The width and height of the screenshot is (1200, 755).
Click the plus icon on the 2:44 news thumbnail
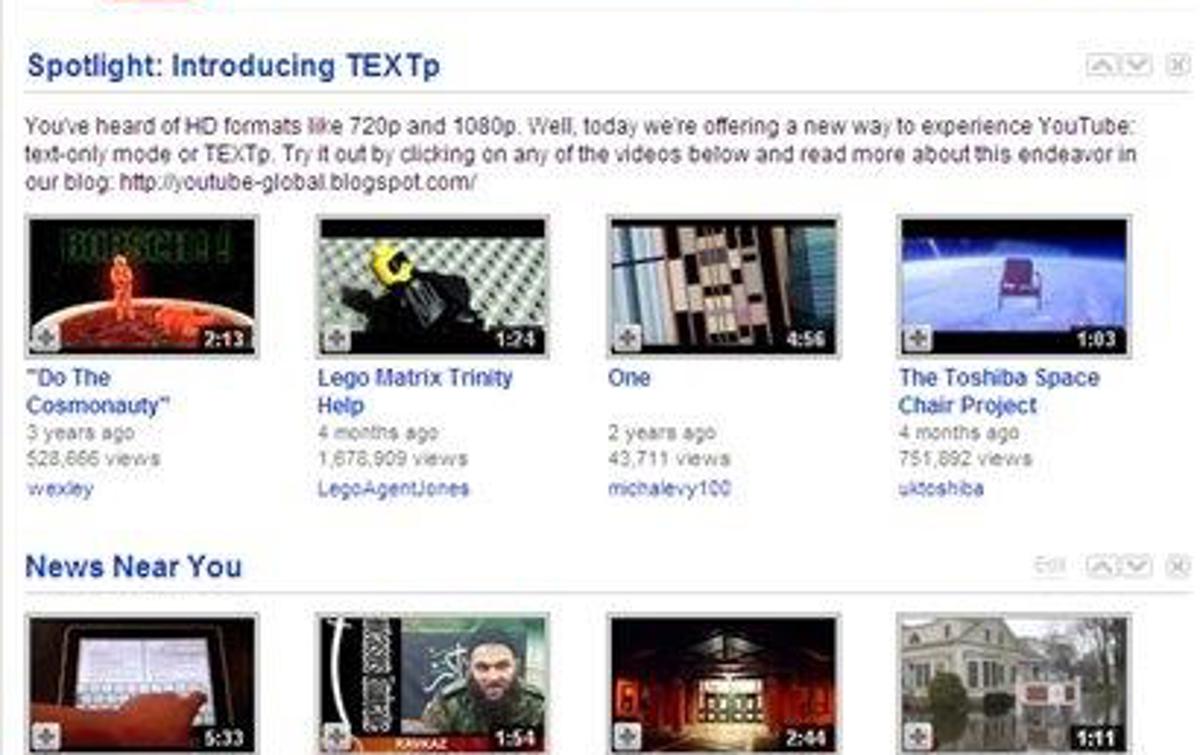pos(626,737)
